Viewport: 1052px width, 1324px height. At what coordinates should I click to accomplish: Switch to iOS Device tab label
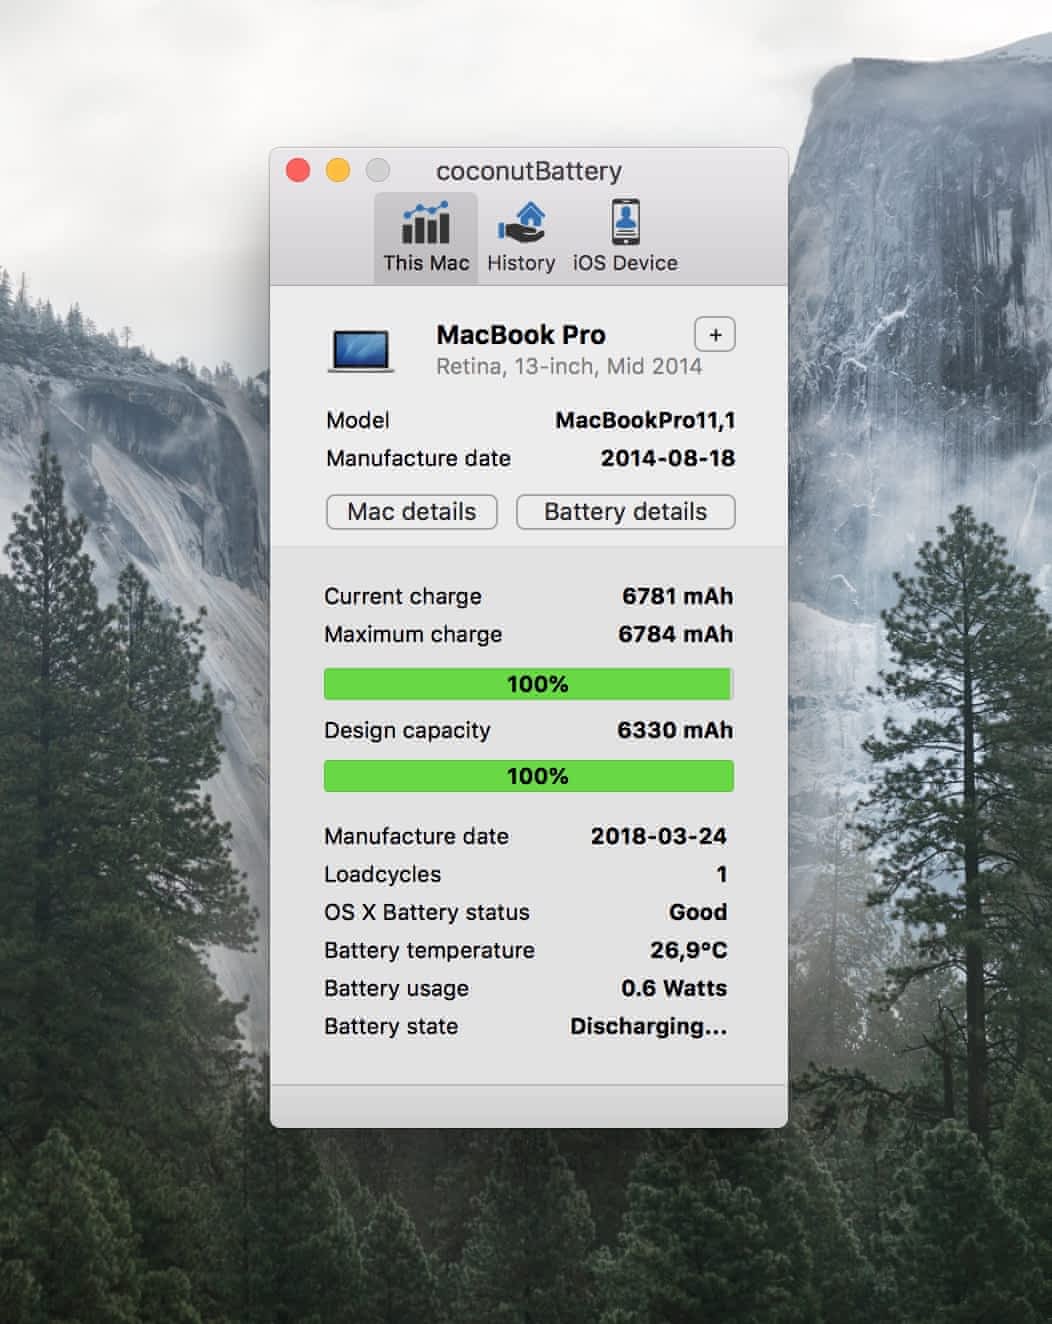[x=625, y=263]
